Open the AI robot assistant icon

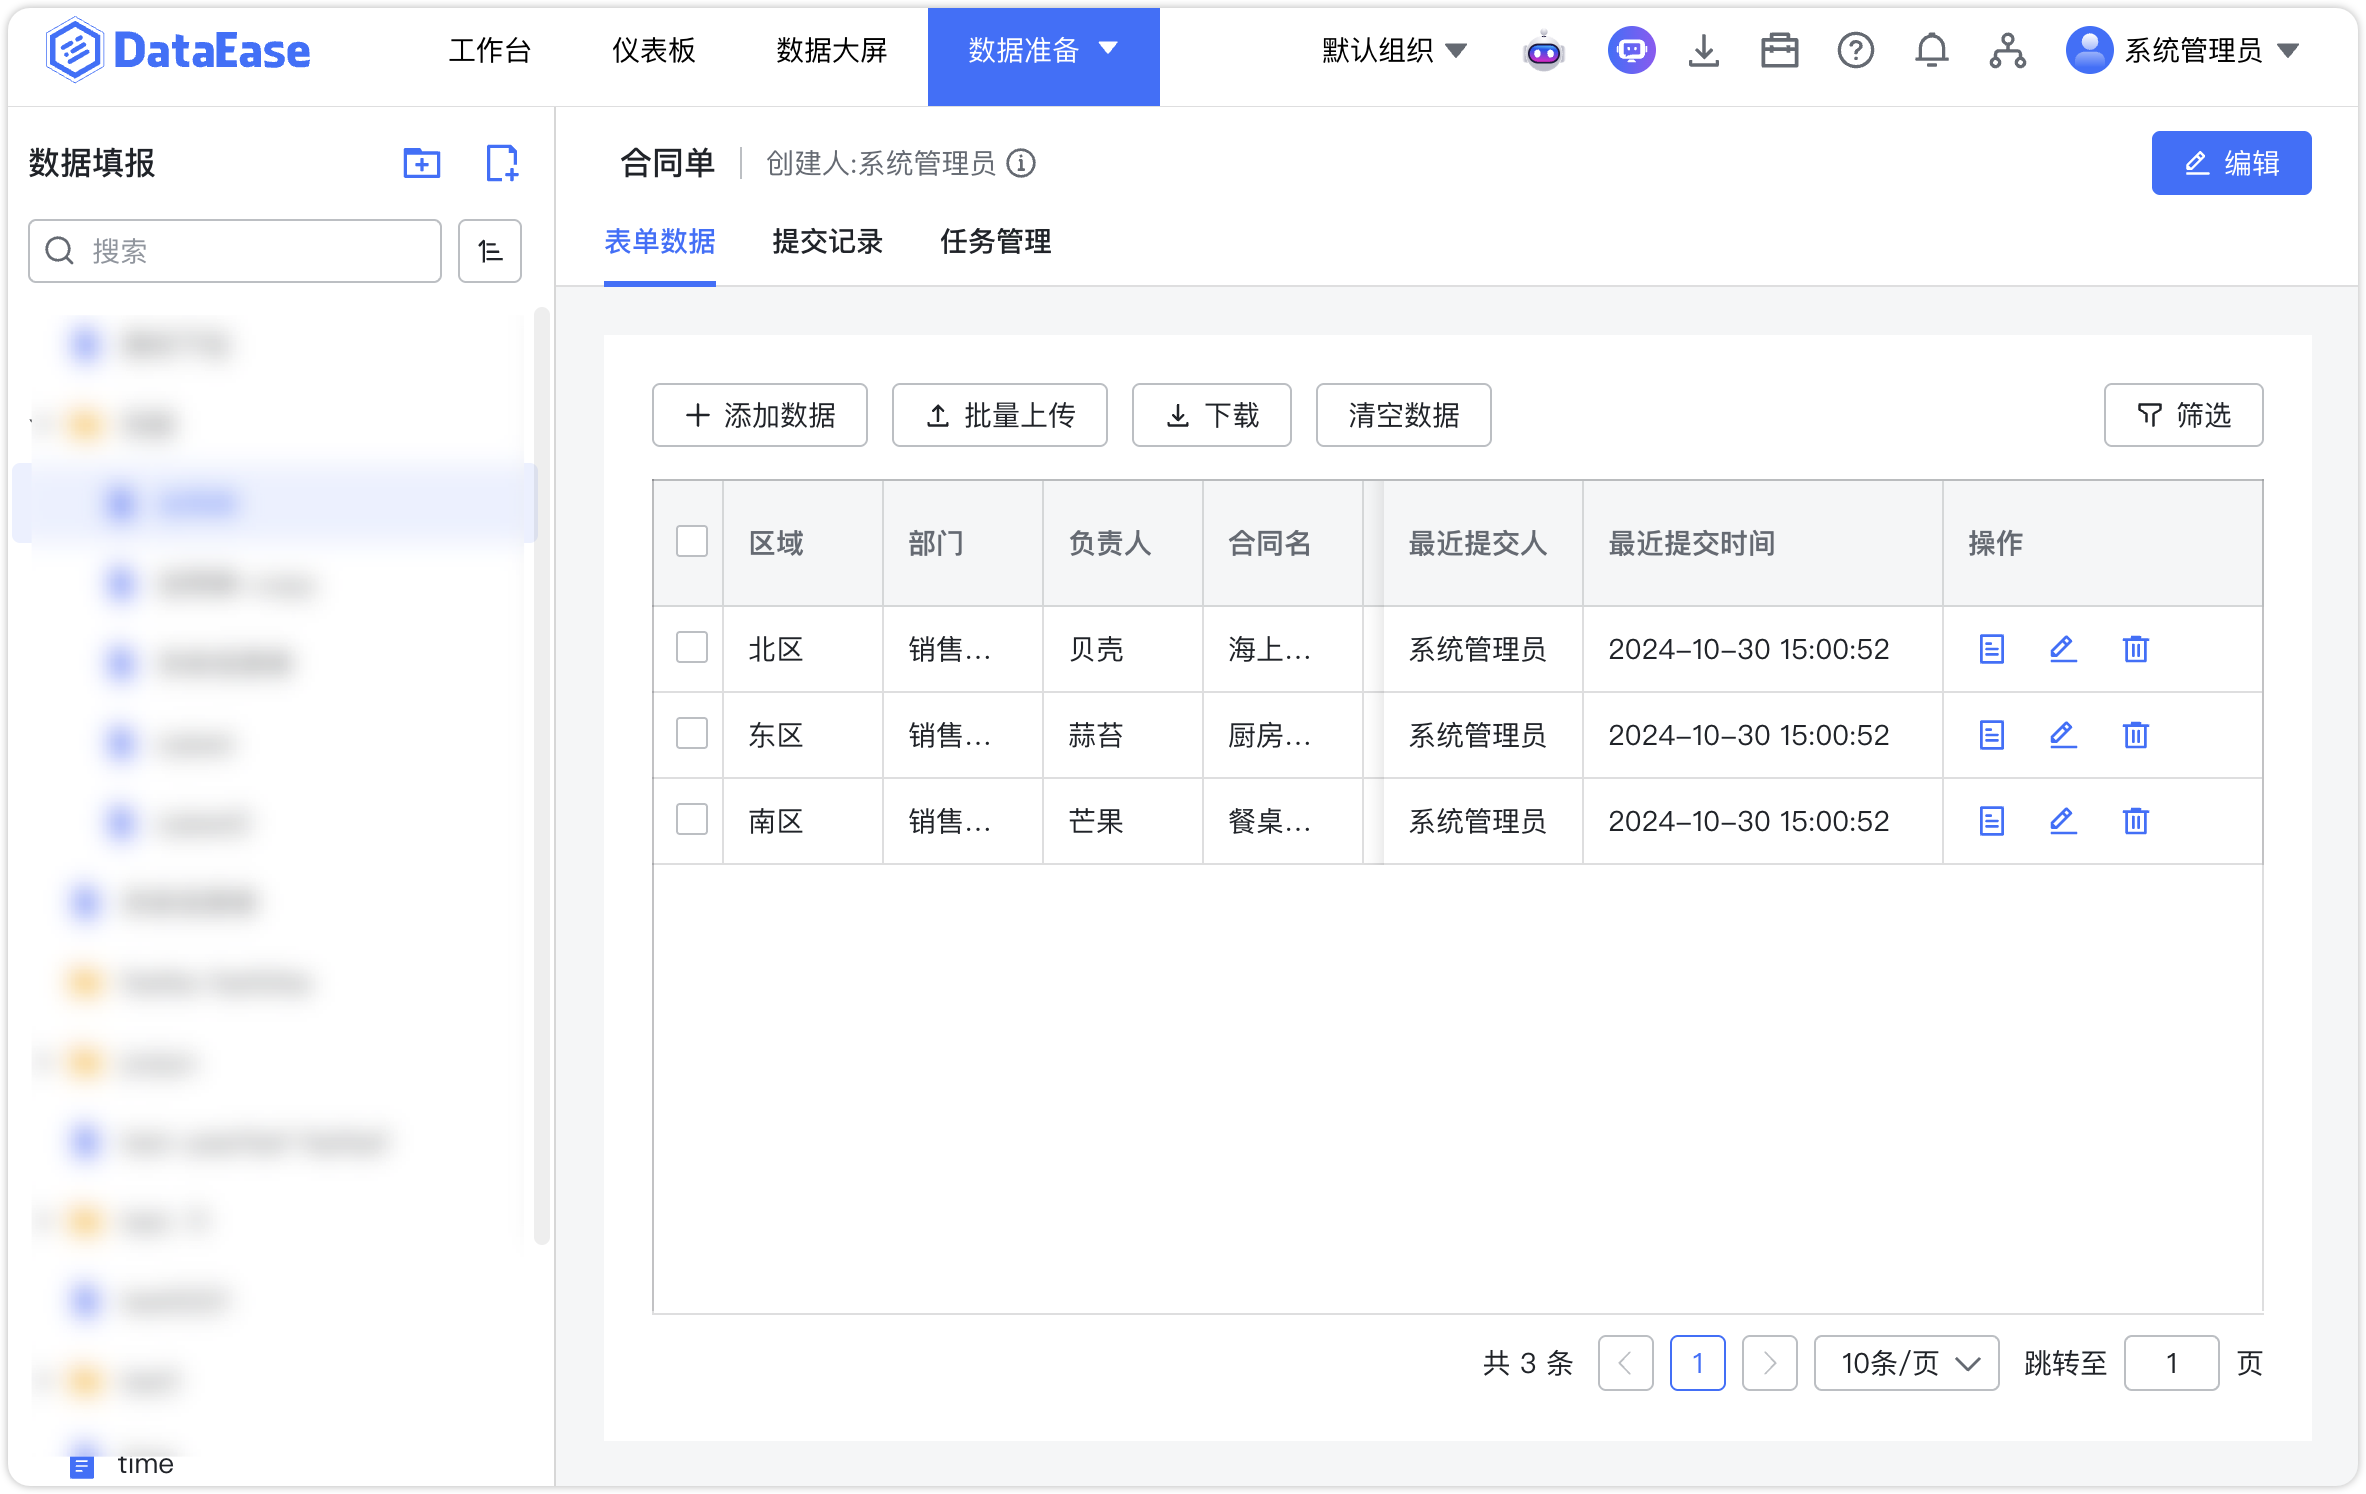(1544, 50)
